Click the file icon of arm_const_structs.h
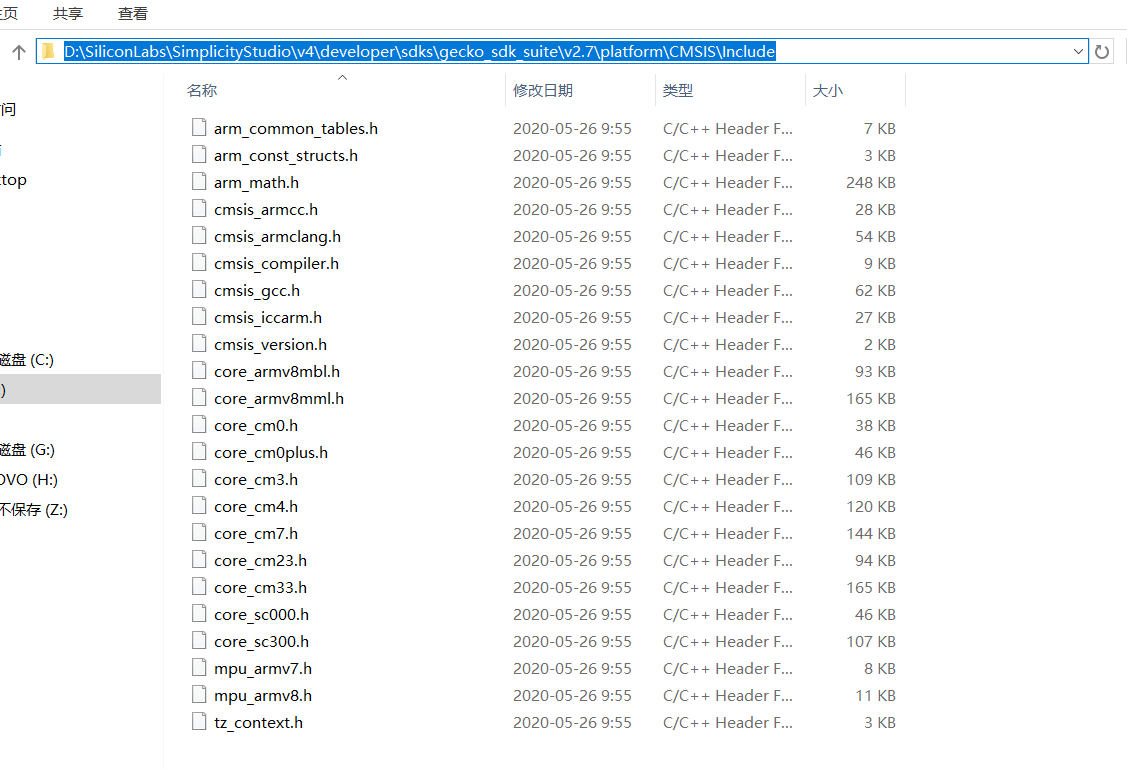Screen dimensions: 1127x769 coord(199,155)
